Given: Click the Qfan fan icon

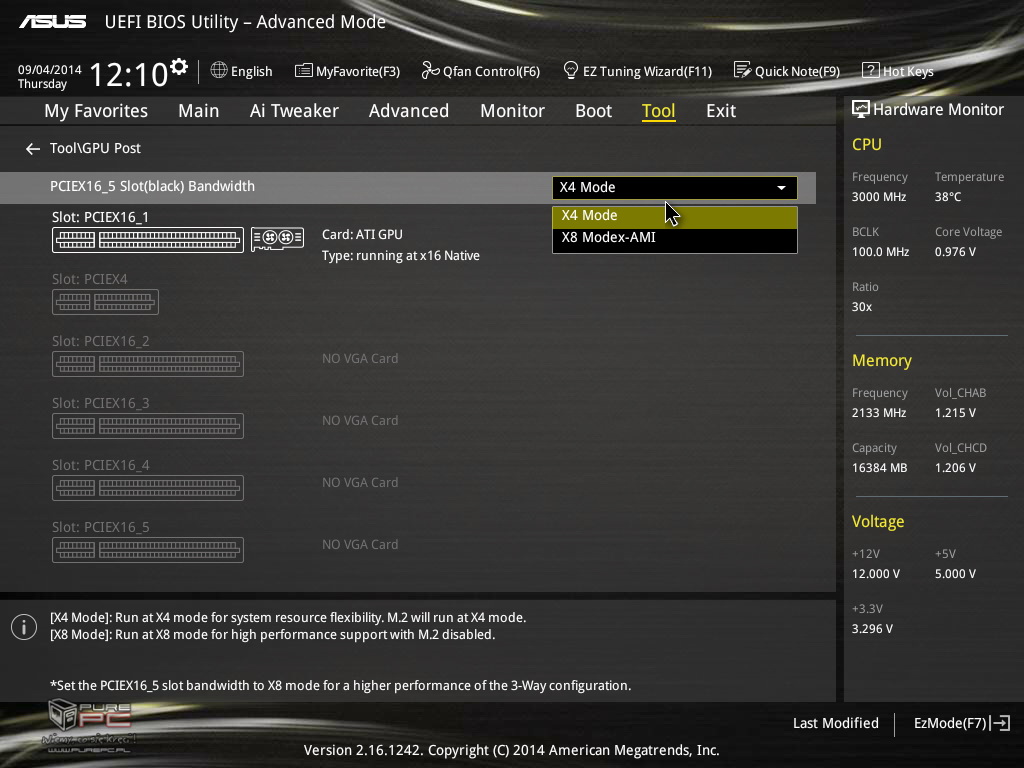Looking at the screenshot, I should pyautogui.click(x=430, y=70).
